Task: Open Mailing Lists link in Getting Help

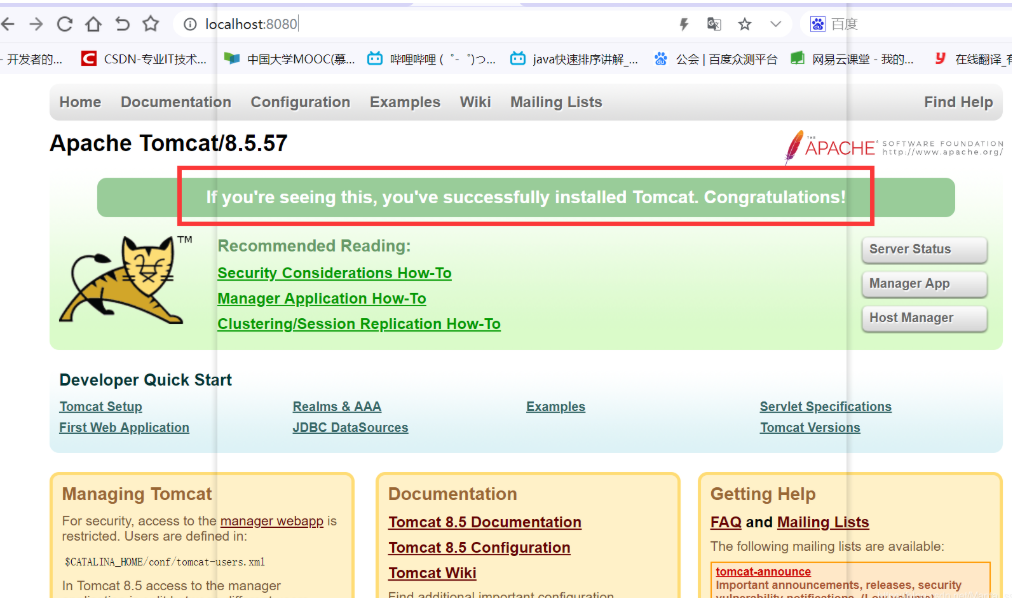Action: [823, 522]
